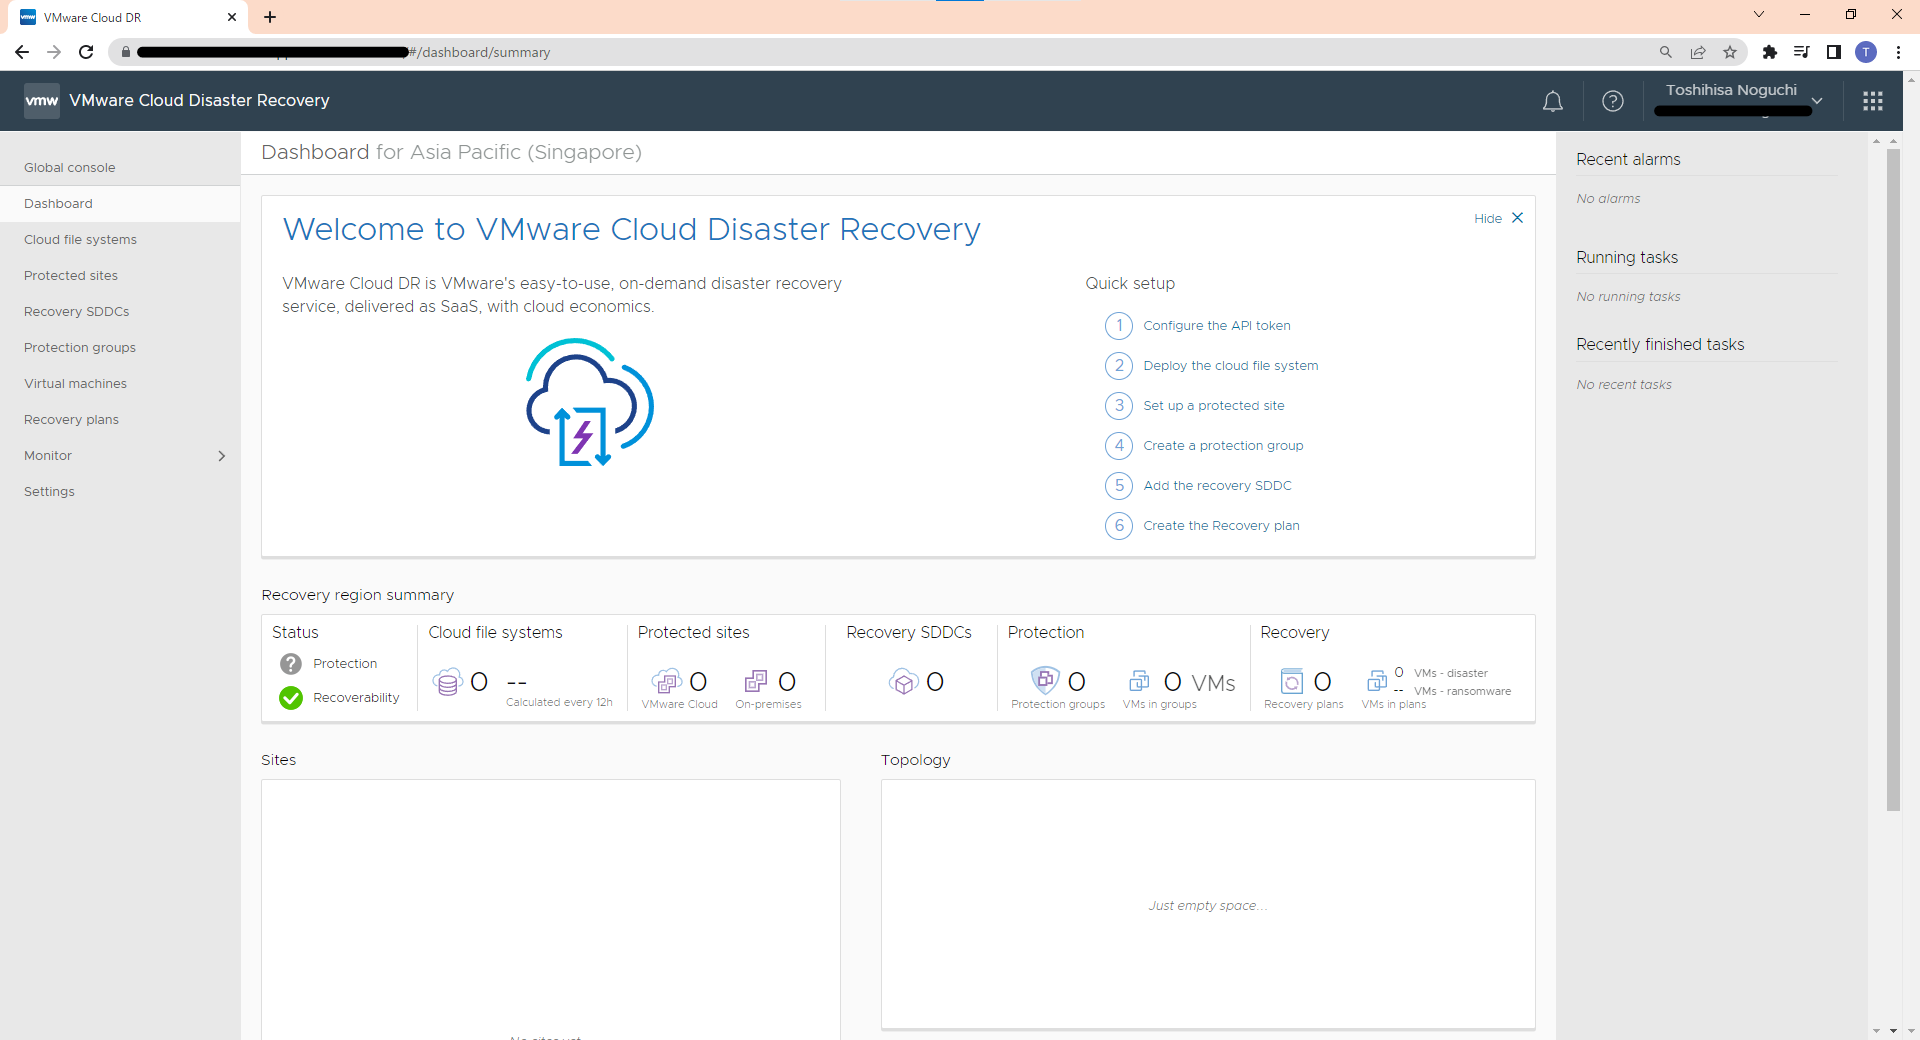1920x1040 pixels.
Task: Open Cloud file systems in sidebar
Action: pos(80,240)
